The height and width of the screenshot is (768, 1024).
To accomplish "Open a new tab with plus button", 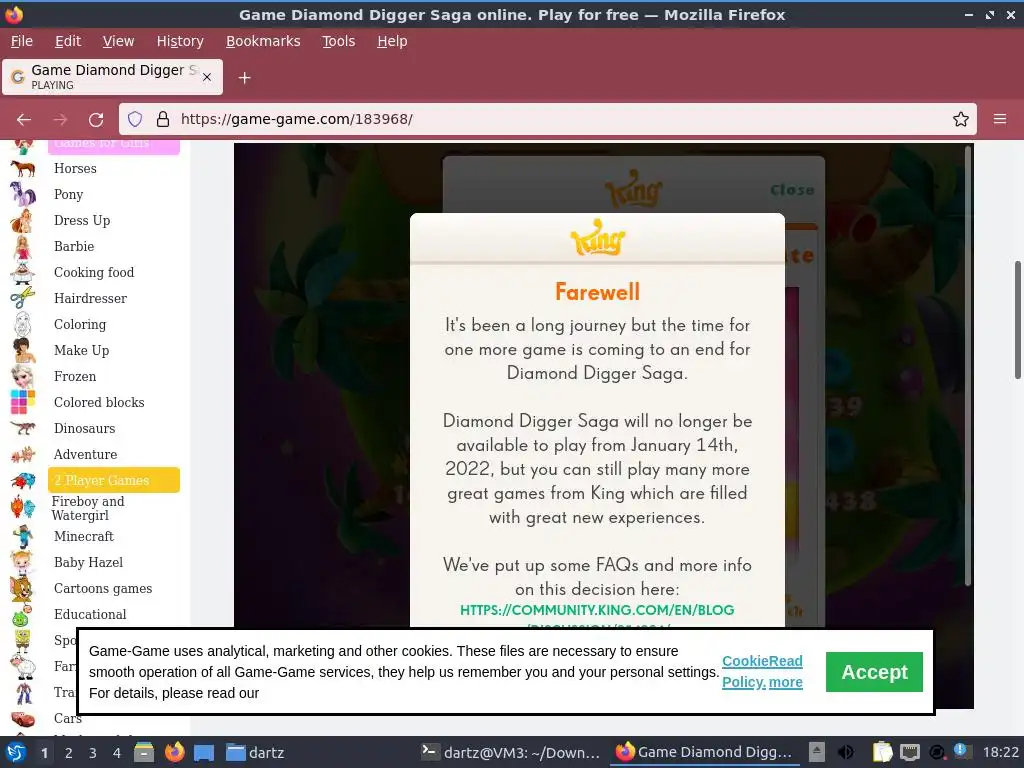I will (244, 78).
